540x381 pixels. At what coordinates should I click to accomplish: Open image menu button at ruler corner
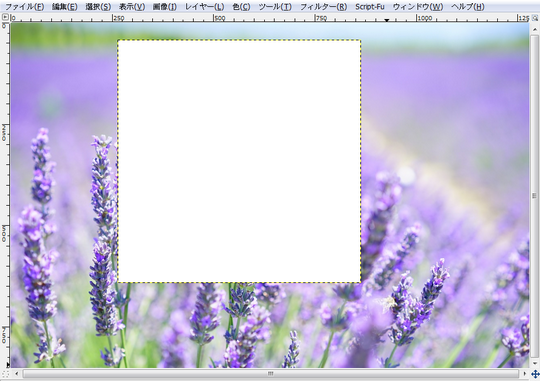point(5,17)
